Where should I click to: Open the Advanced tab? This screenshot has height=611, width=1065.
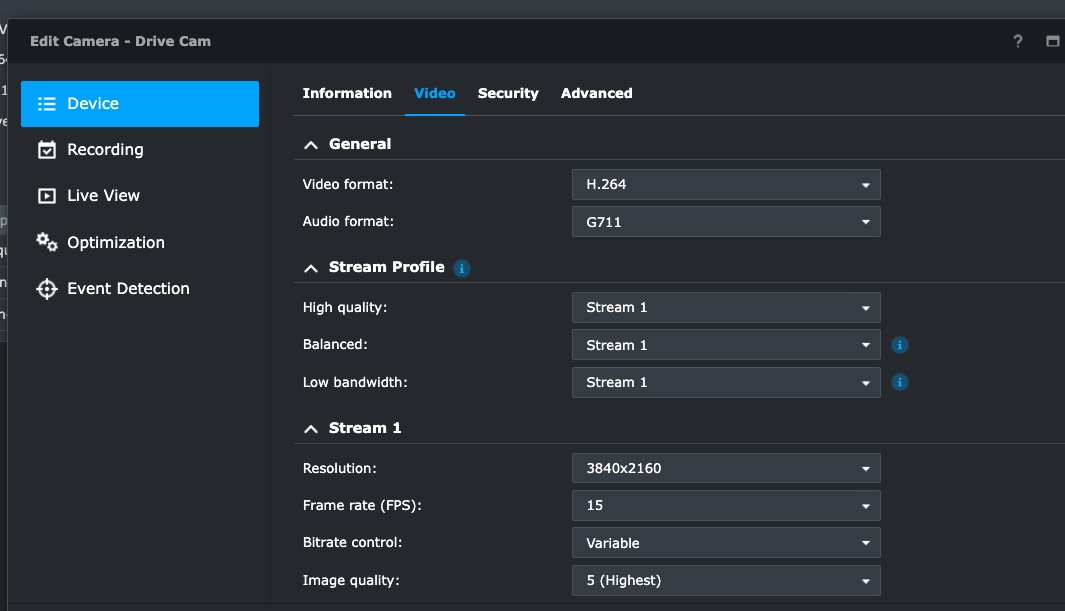click(596, 93)
